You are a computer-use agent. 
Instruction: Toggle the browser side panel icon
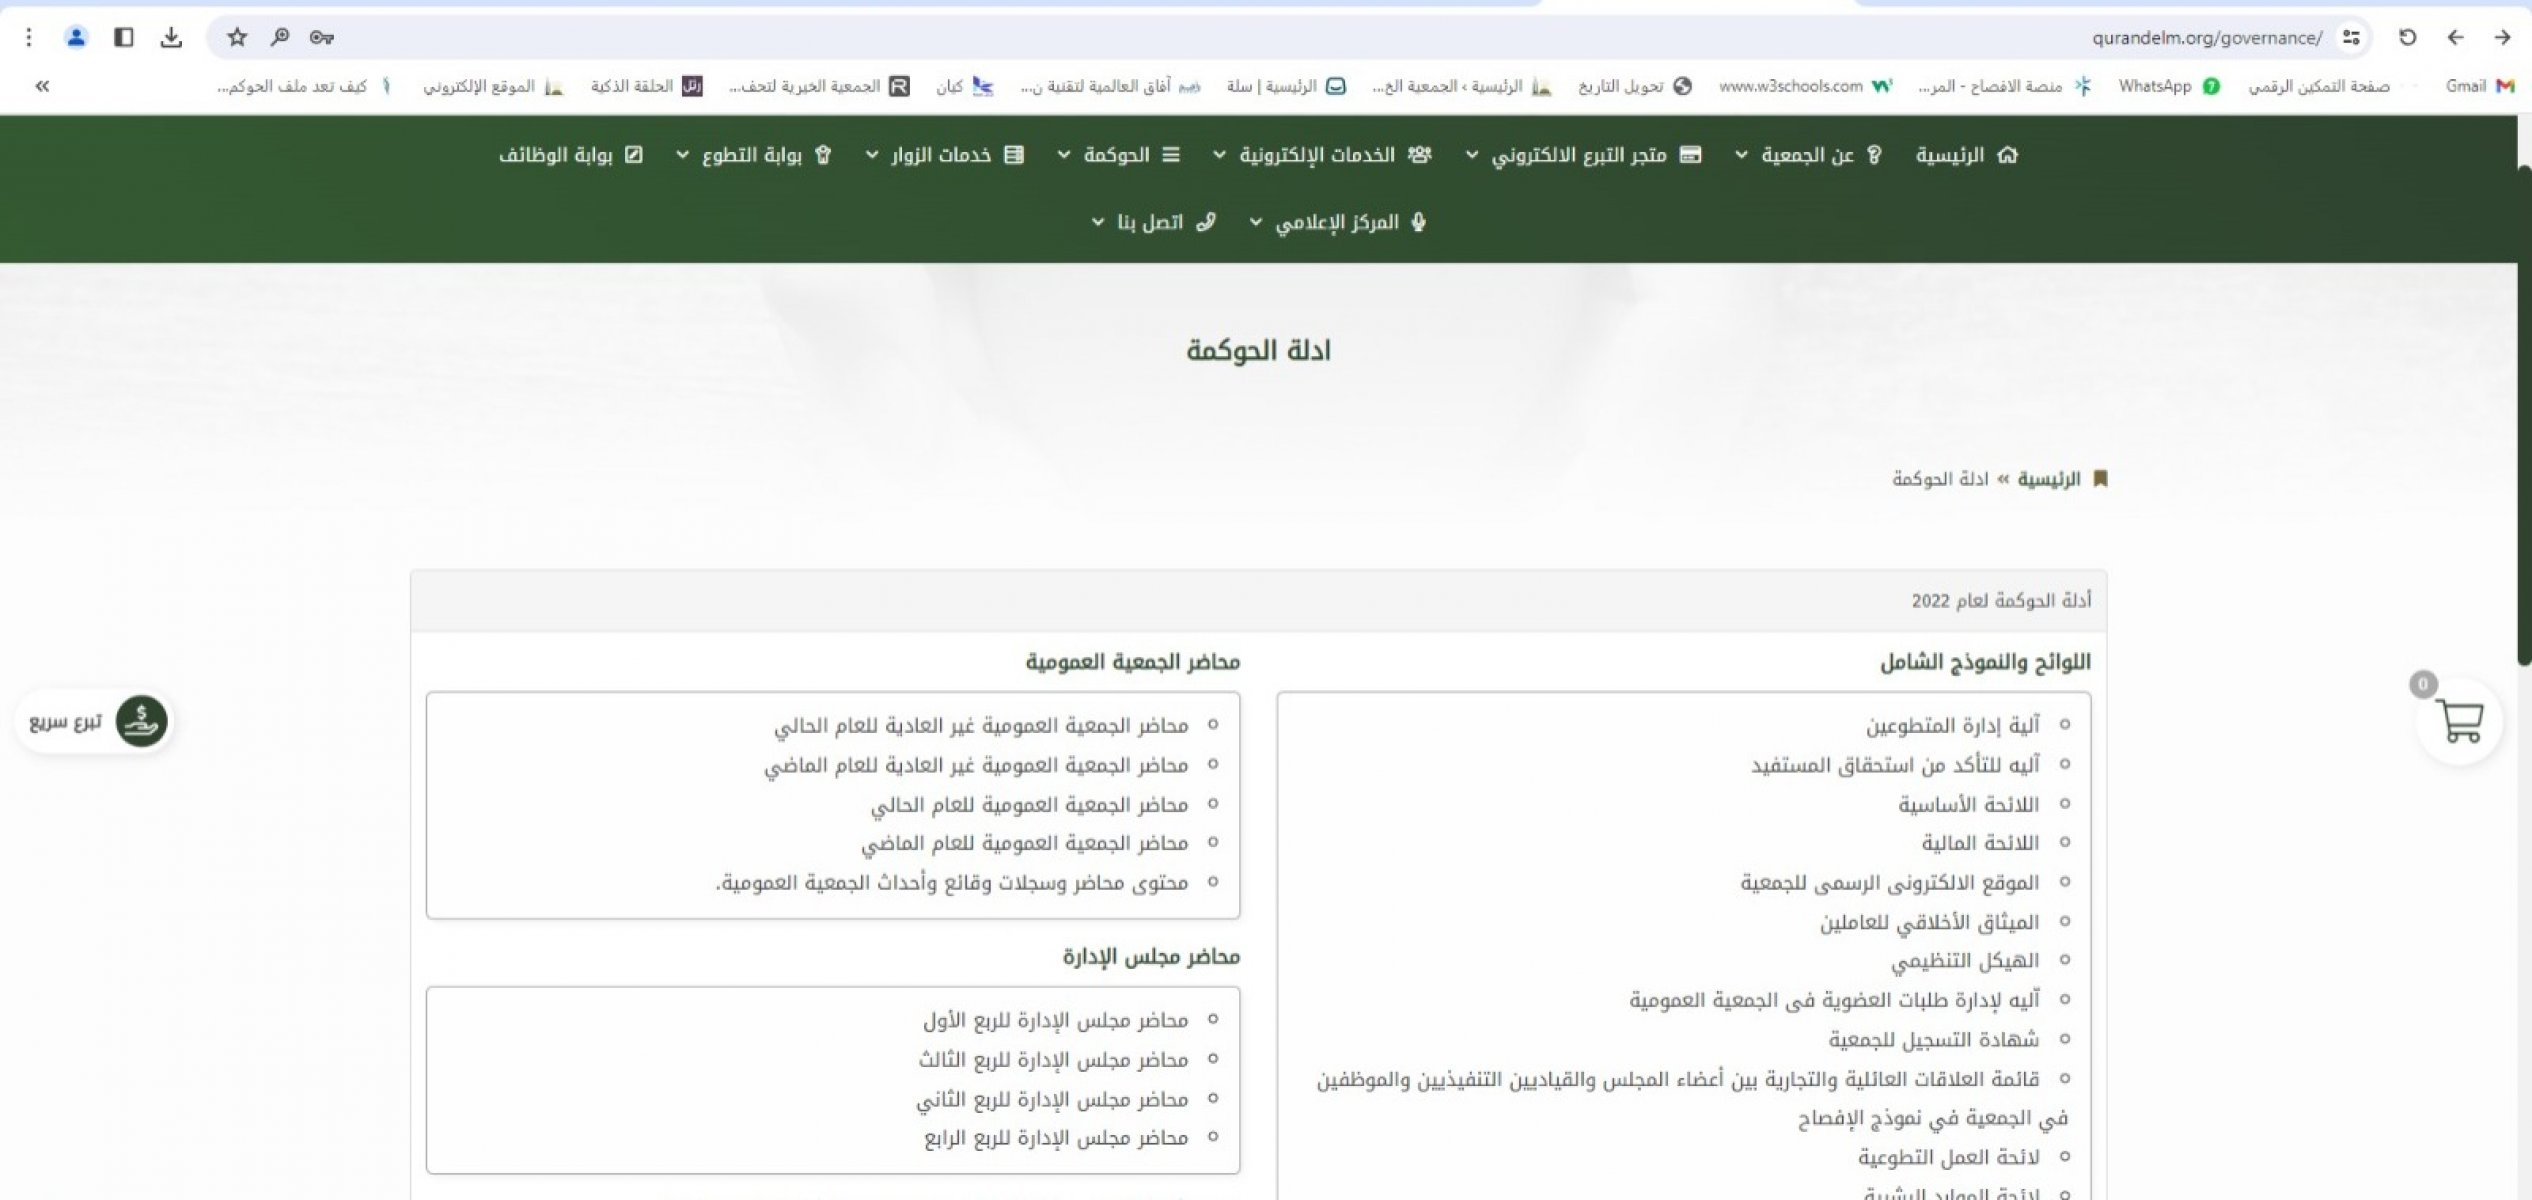coord(124,37)
